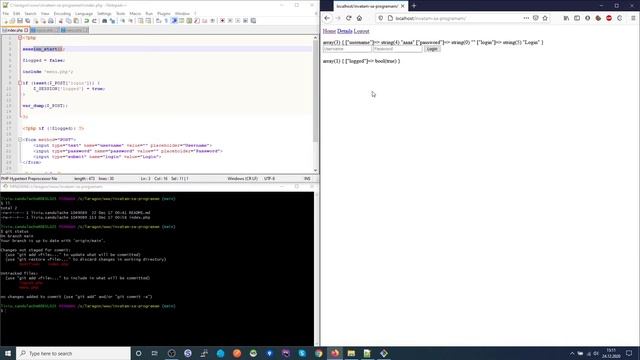Screen dimensions: 640x360
Task: Open a new Firefox tab with plus button
Action: point(414,6)
